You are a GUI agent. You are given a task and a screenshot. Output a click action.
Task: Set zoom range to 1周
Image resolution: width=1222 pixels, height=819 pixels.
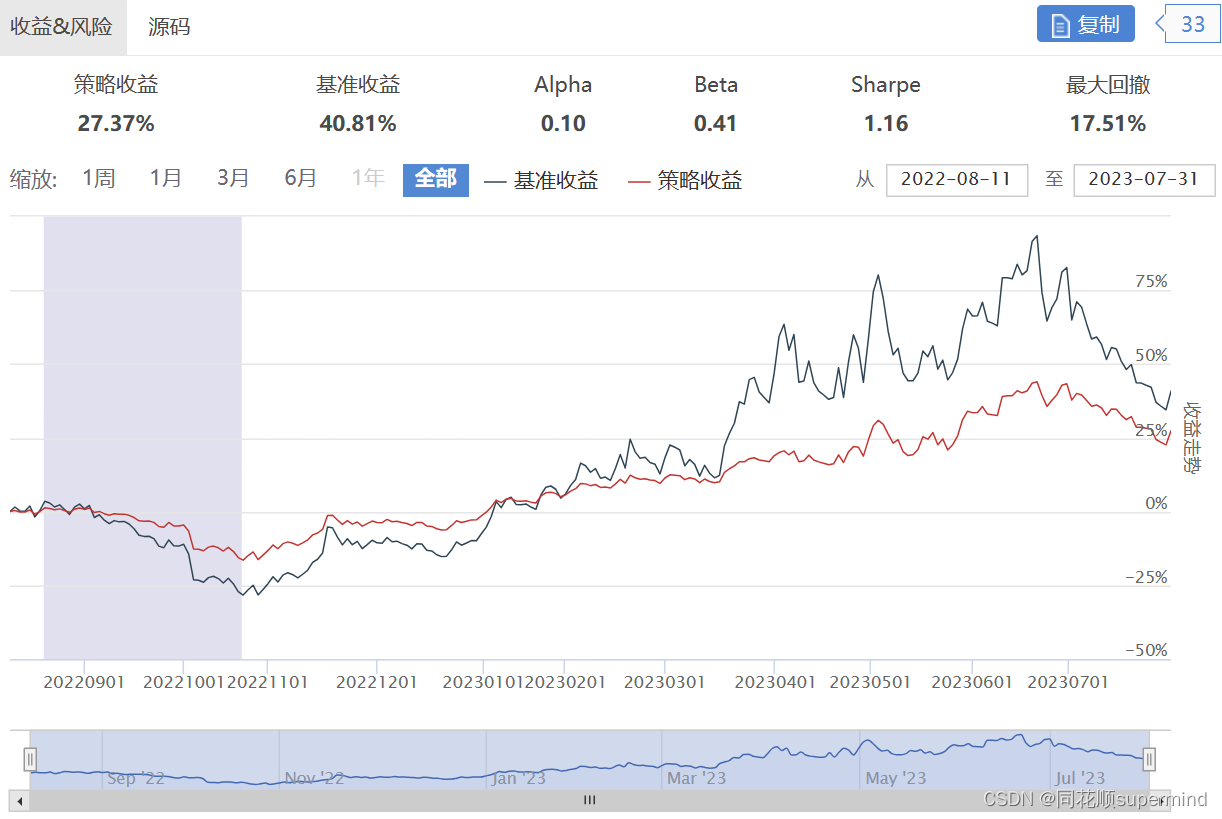(99, 179)
